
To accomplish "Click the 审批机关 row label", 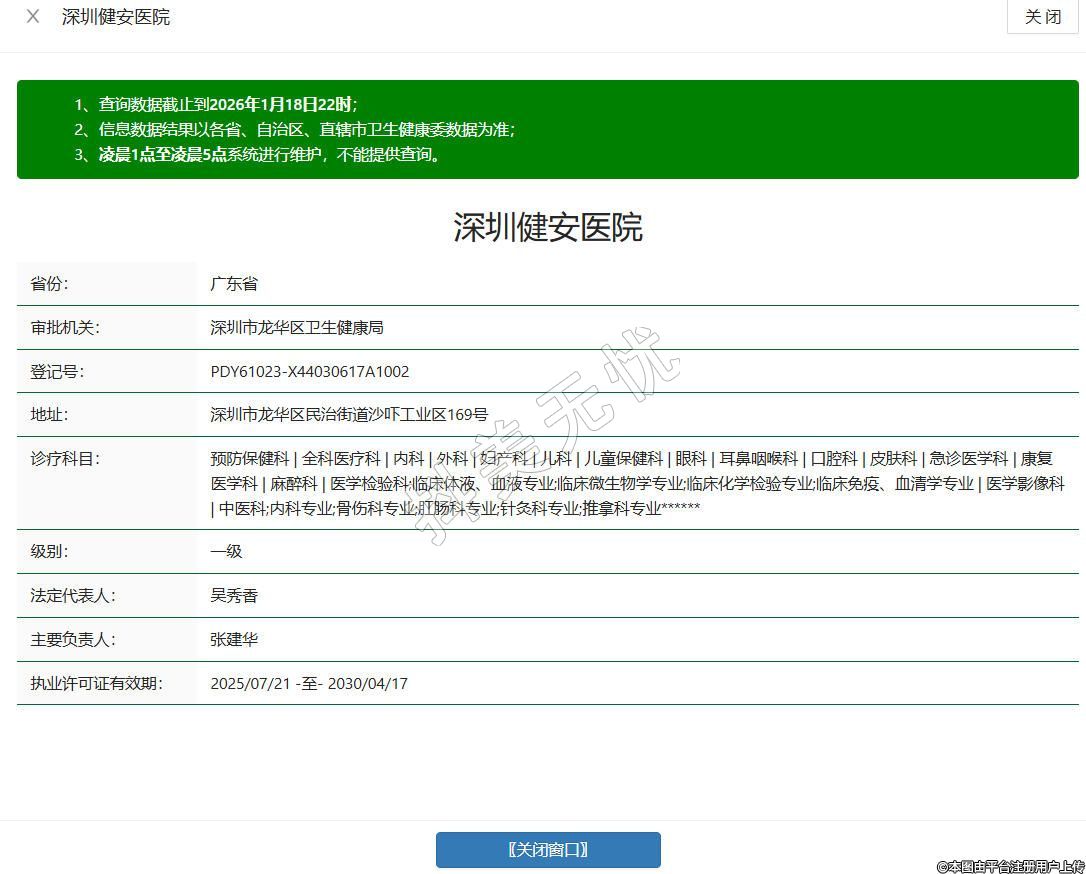I will [65, 328].
